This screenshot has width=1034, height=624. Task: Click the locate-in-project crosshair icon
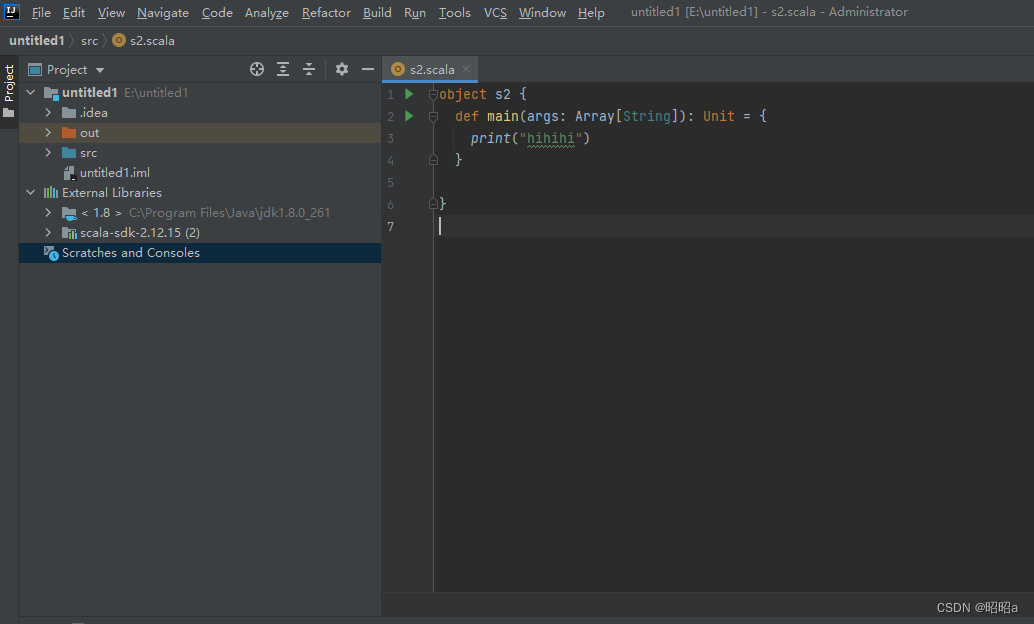tap(257, 69)
